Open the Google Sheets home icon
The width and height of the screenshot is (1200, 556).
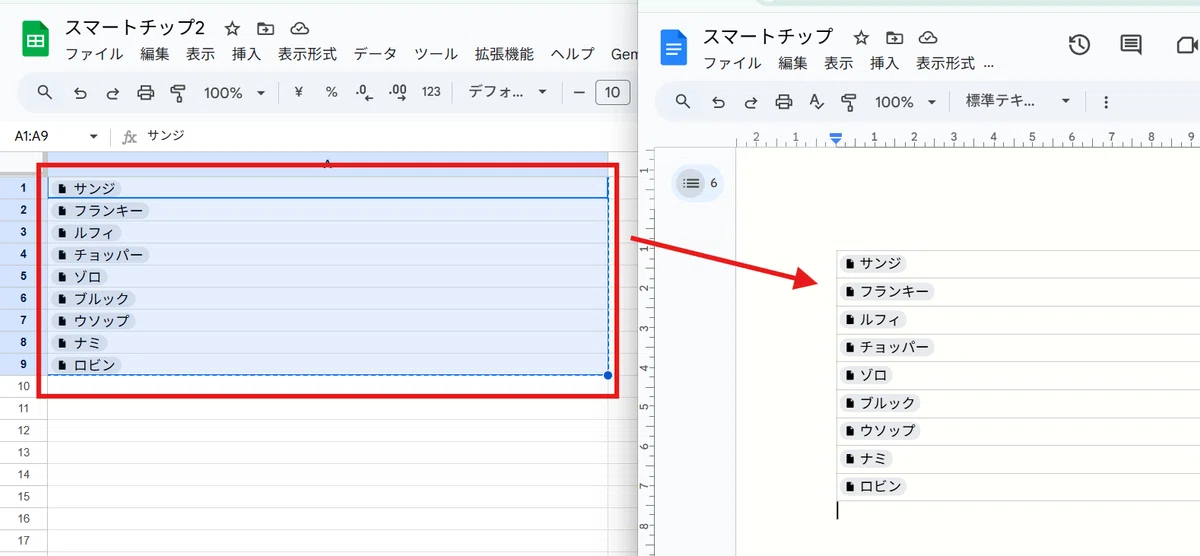(x=36, y=41)
